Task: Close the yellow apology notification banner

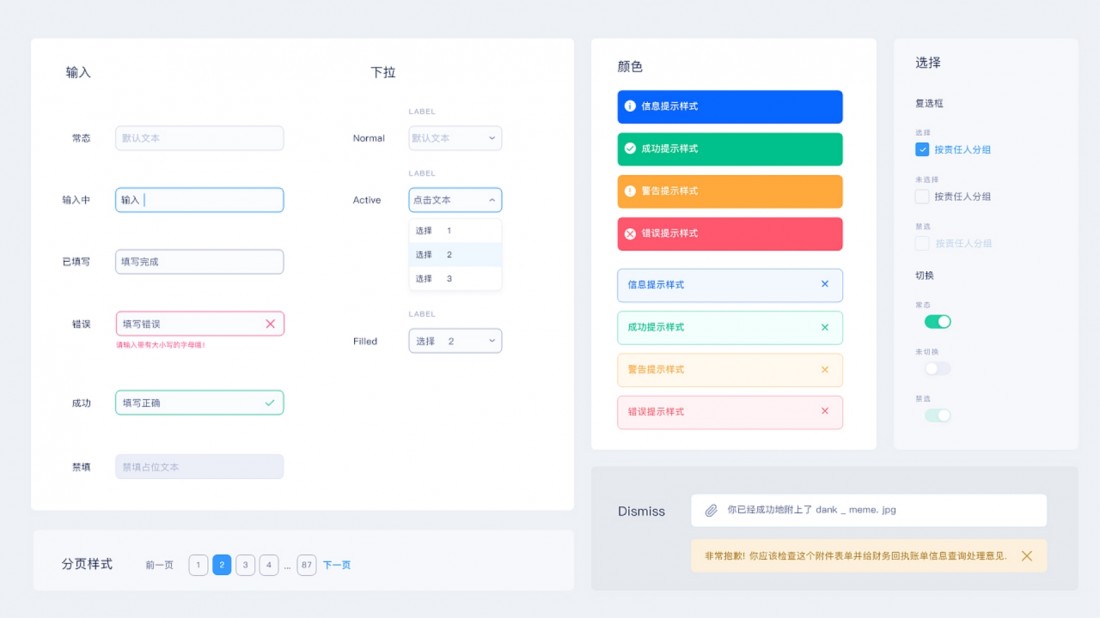Action: tap(1027, 556)
